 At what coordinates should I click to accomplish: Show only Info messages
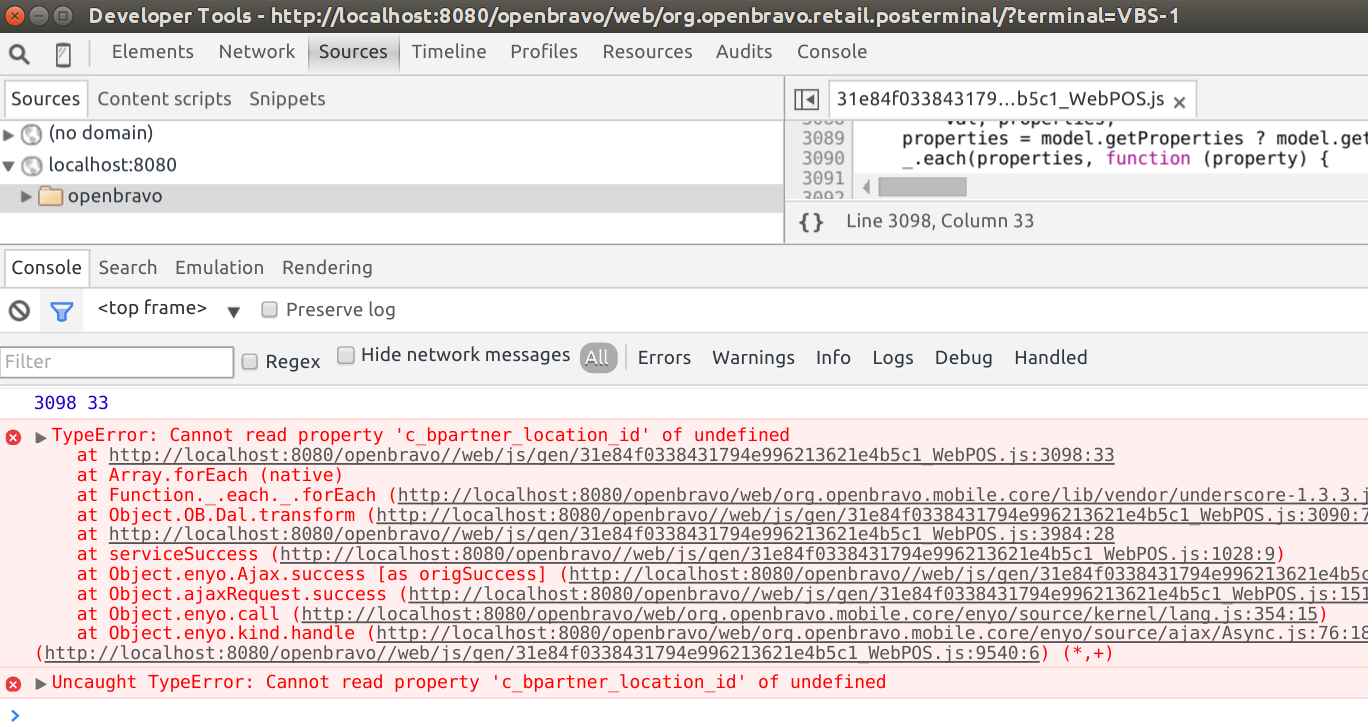pyautogui.click(x=833, y=358)
